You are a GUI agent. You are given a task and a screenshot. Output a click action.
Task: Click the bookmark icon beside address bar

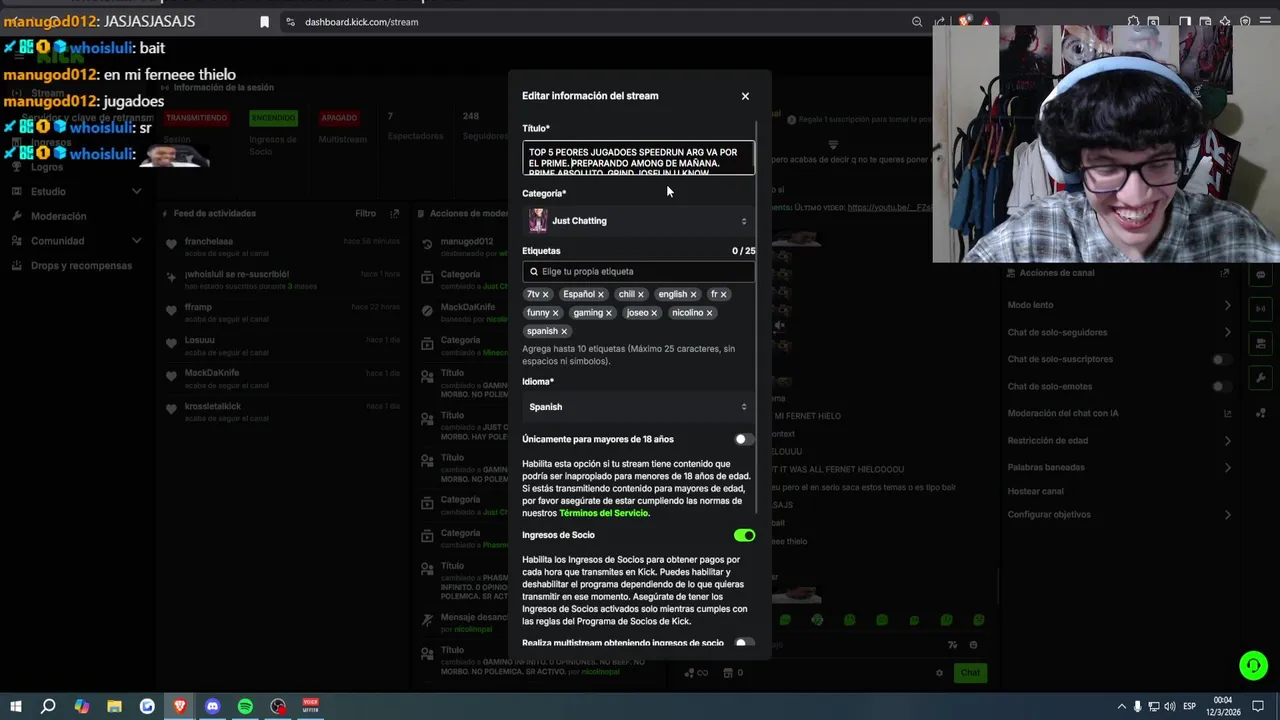point(264,22)
